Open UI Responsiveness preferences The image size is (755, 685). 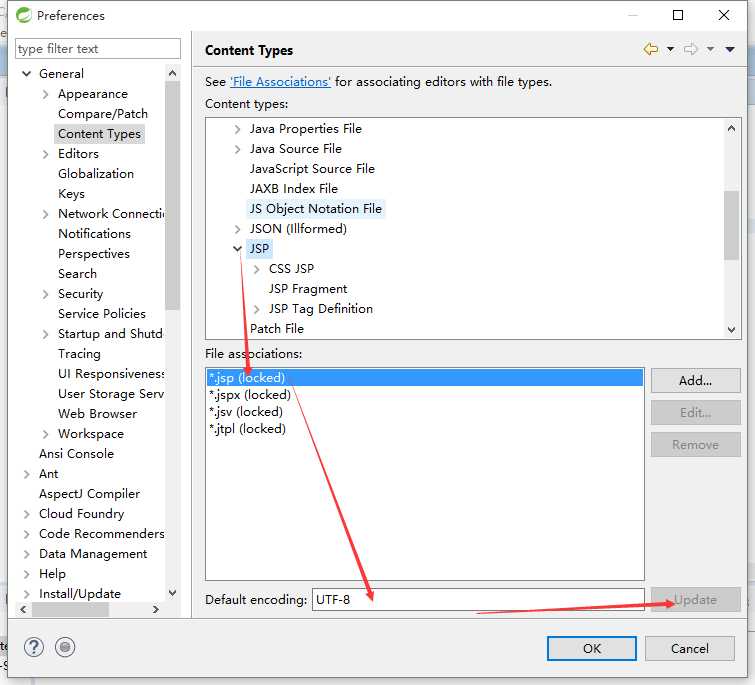111,374
